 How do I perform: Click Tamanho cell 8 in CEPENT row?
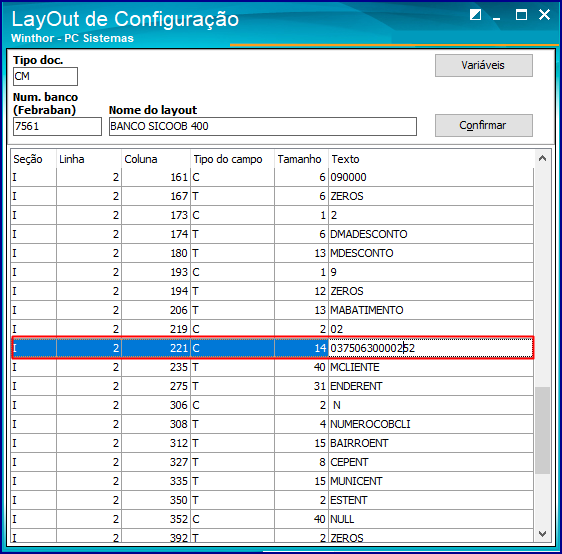coord(301,462)
